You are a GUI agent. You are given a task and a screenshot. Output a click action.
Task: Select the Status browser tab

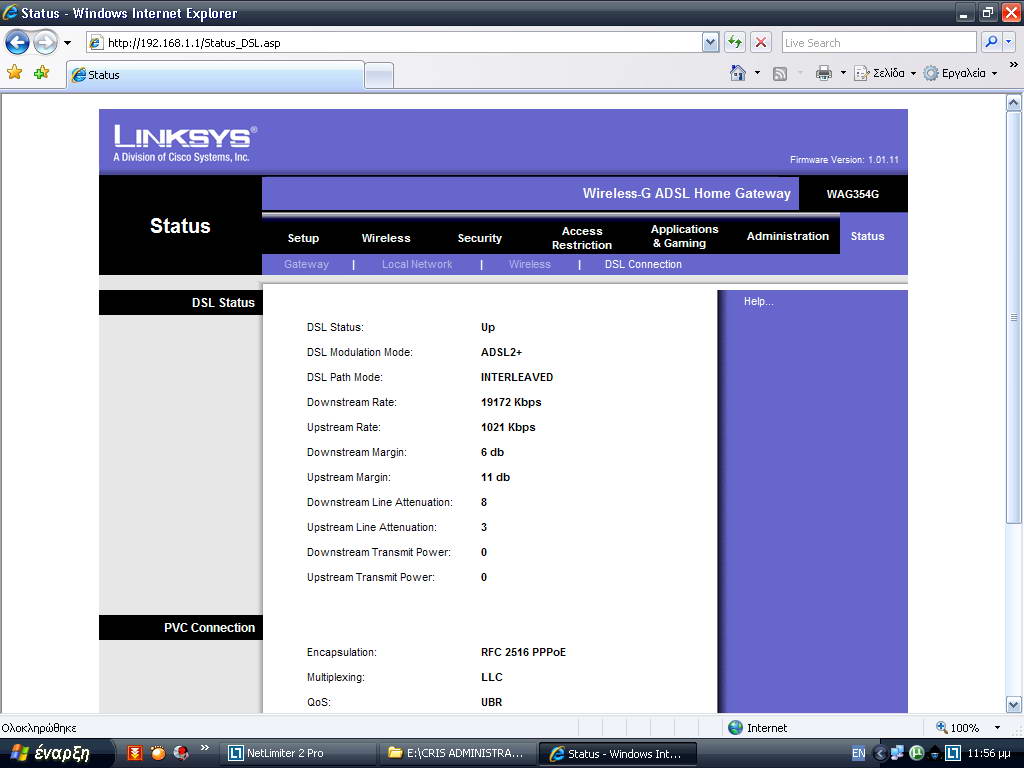pyautogui.click(x=216, y=75)
